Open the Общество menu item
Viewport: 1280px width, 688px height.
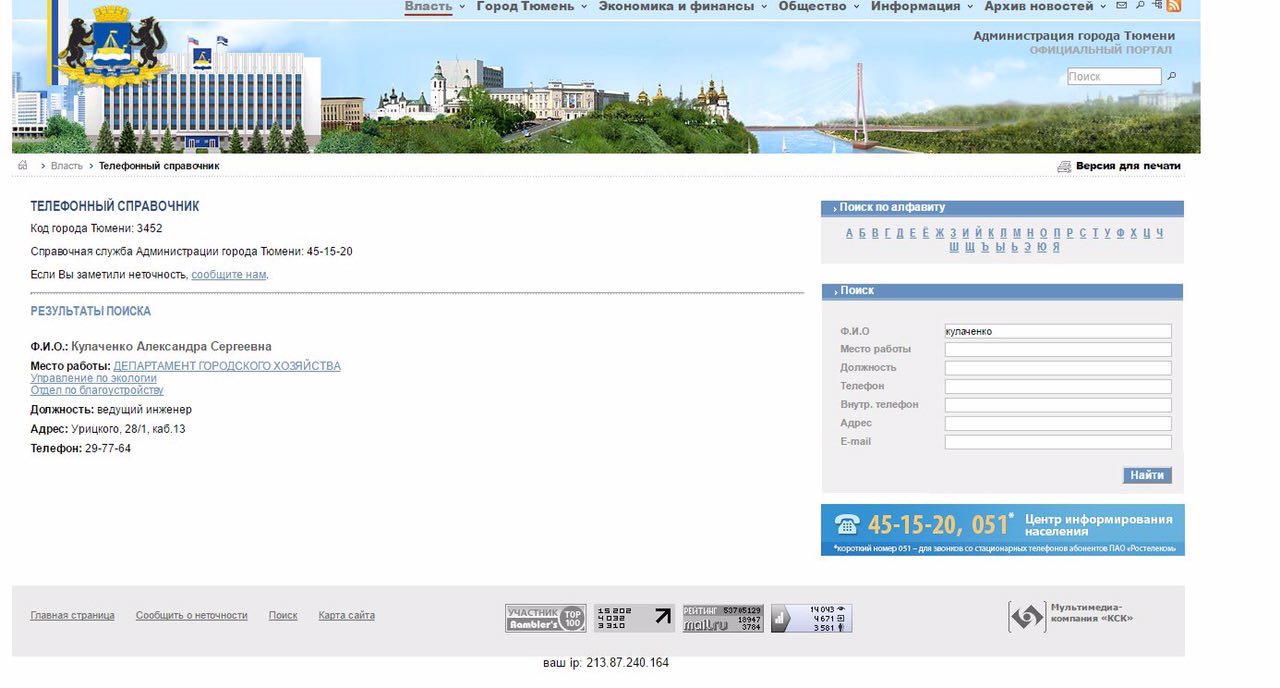812,6
